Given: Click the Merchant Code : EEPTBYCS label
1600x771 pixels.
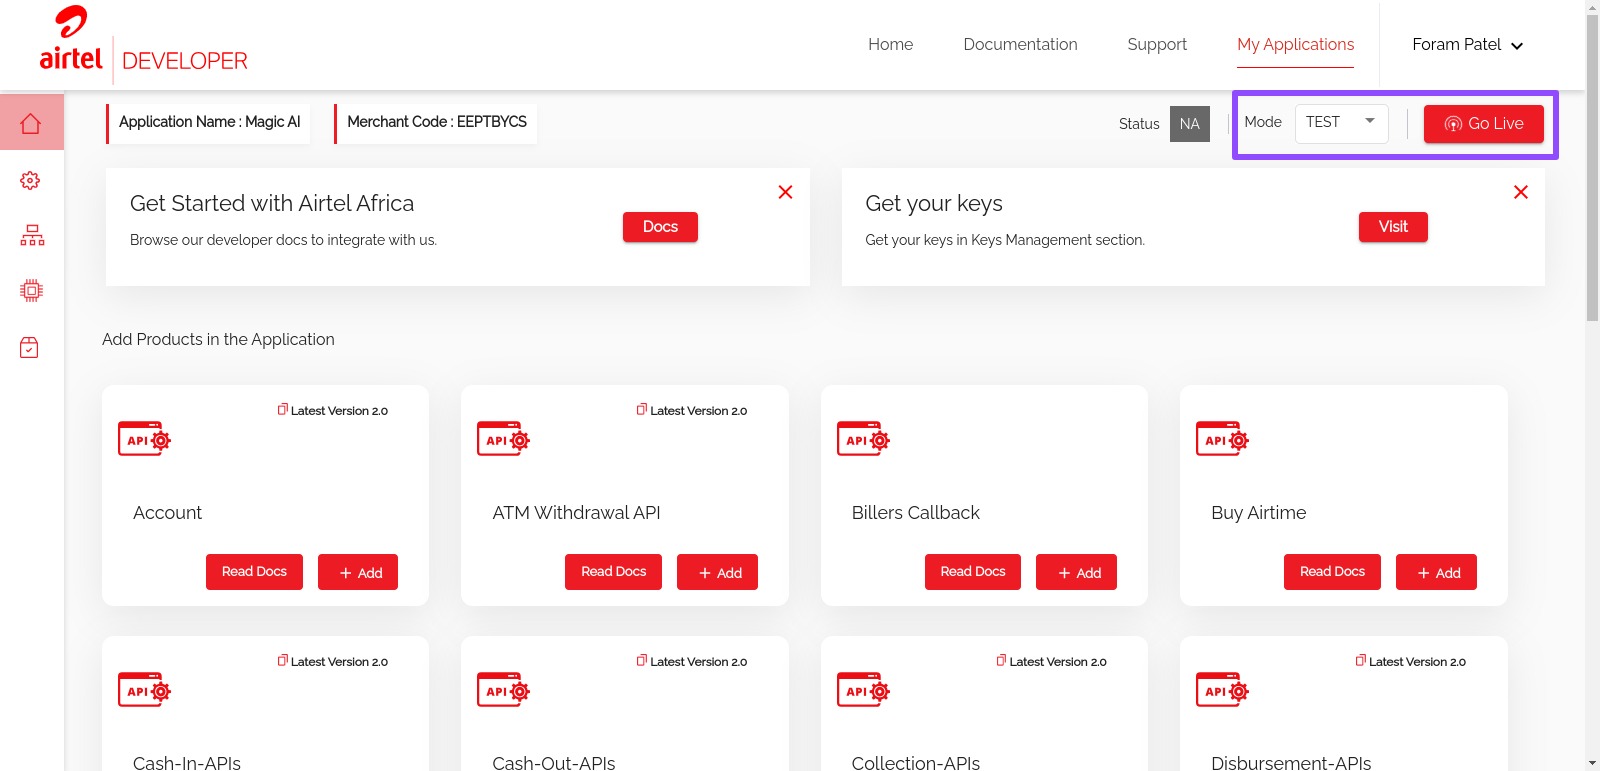Looking at the screenshot, I should 436,122.
